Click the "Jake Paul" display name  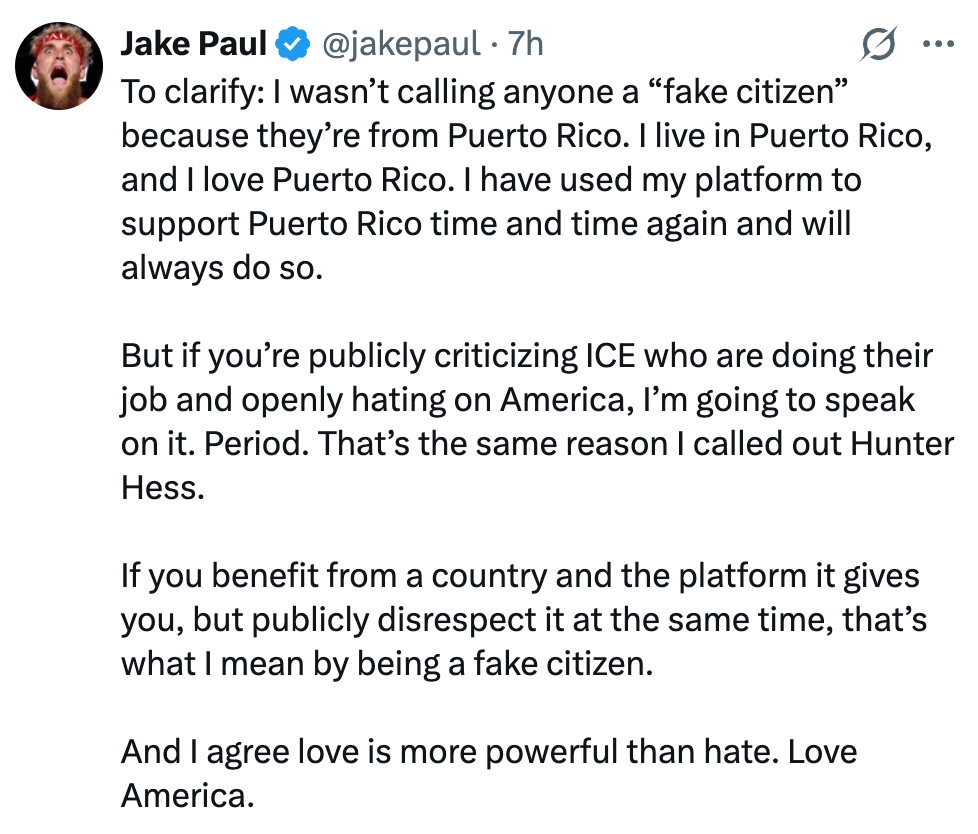(x=195, y=45)
